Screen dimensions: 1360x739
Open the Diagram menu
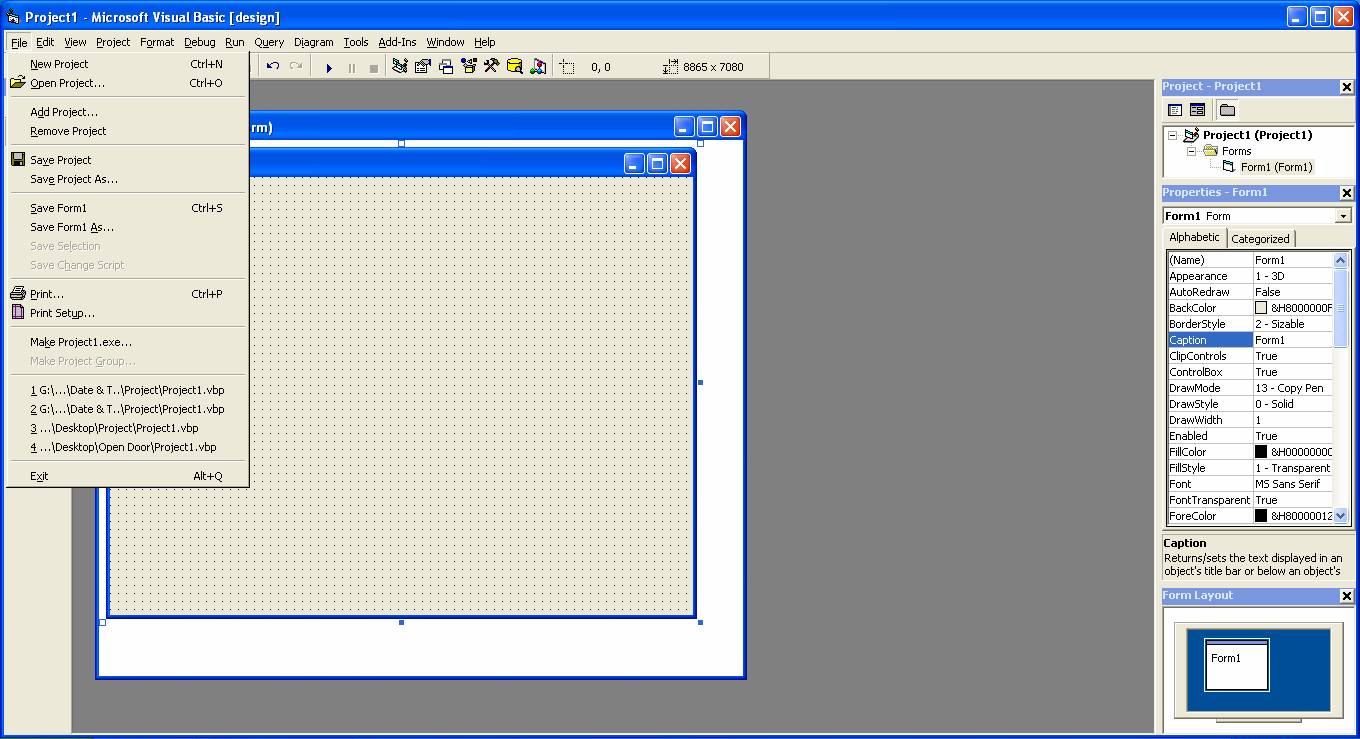pyautogui.click(x=313, y=42)
